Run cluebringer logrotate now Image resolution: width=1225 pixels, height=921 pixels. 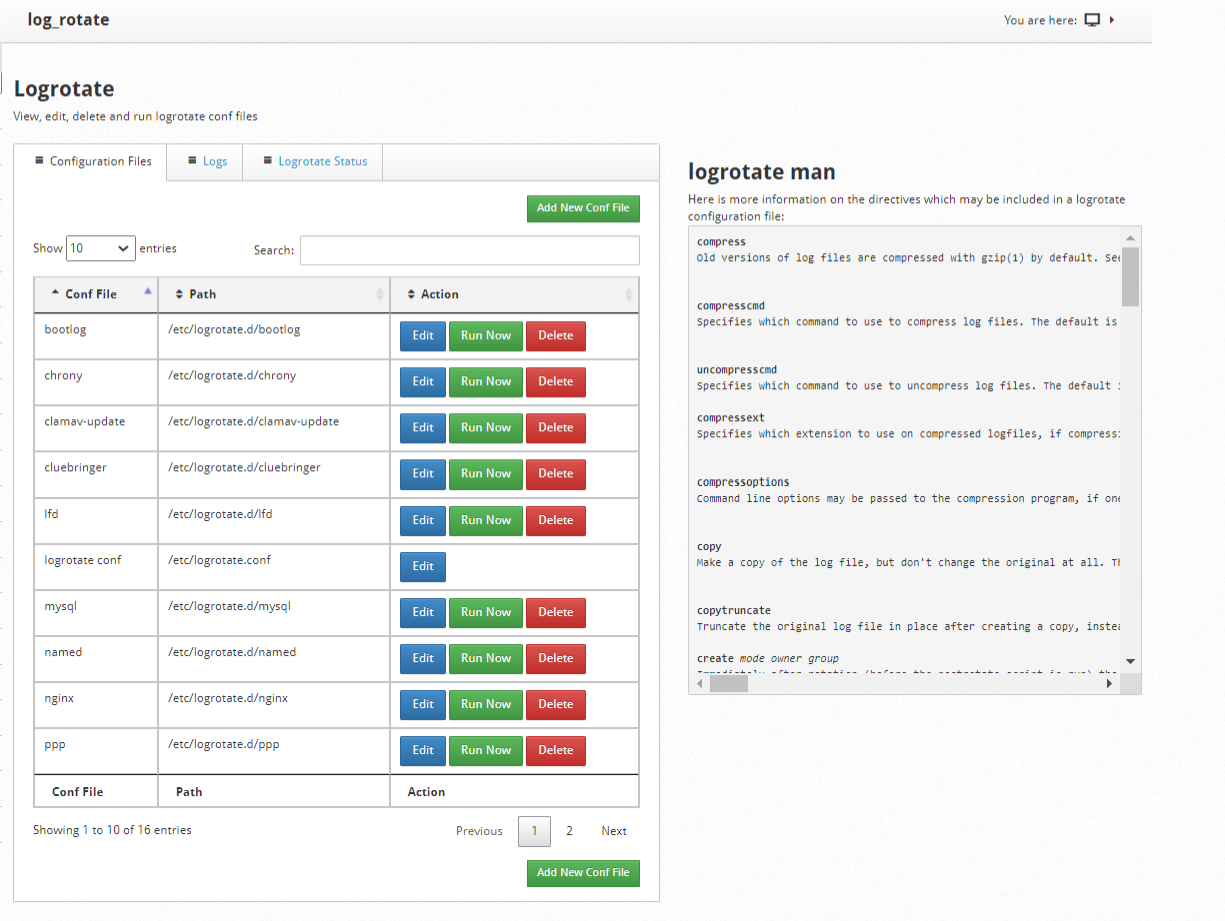[486, 474]
